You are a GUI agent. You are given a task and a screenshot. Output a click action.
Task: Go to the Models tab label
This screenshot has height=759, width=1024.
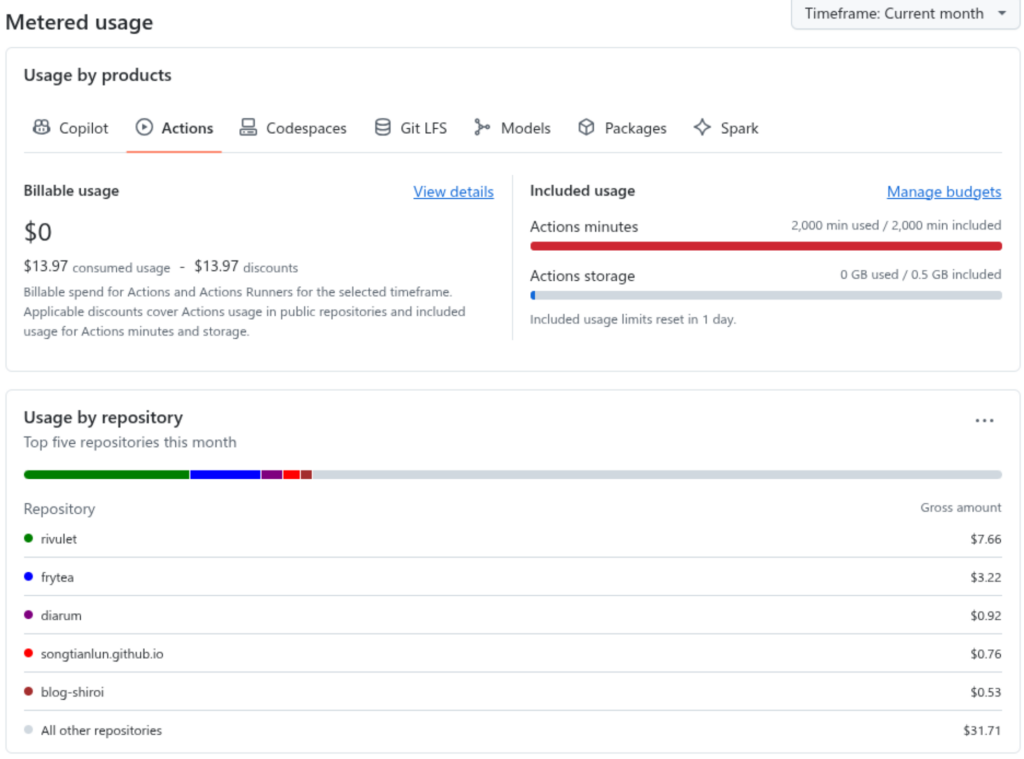[526, 128]
